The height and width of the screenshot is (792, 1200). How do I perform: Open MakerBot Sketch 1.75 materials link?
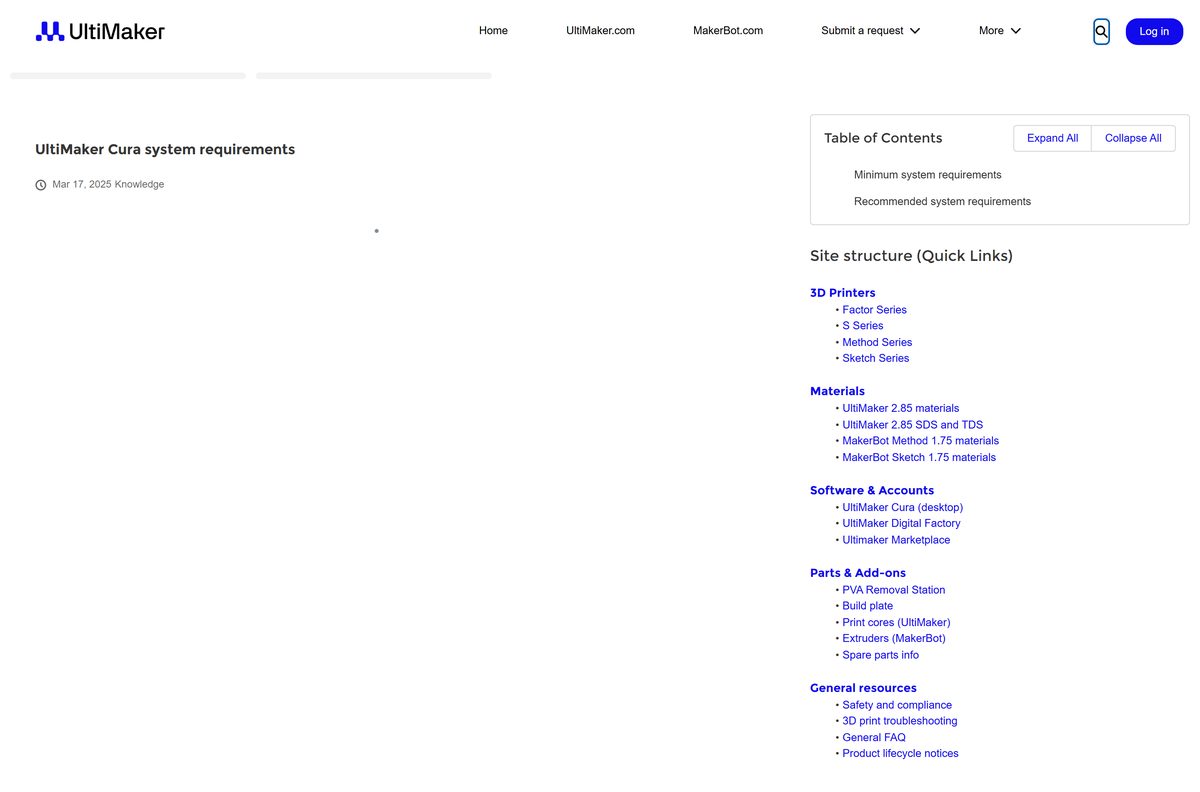[x=919, y=457]
